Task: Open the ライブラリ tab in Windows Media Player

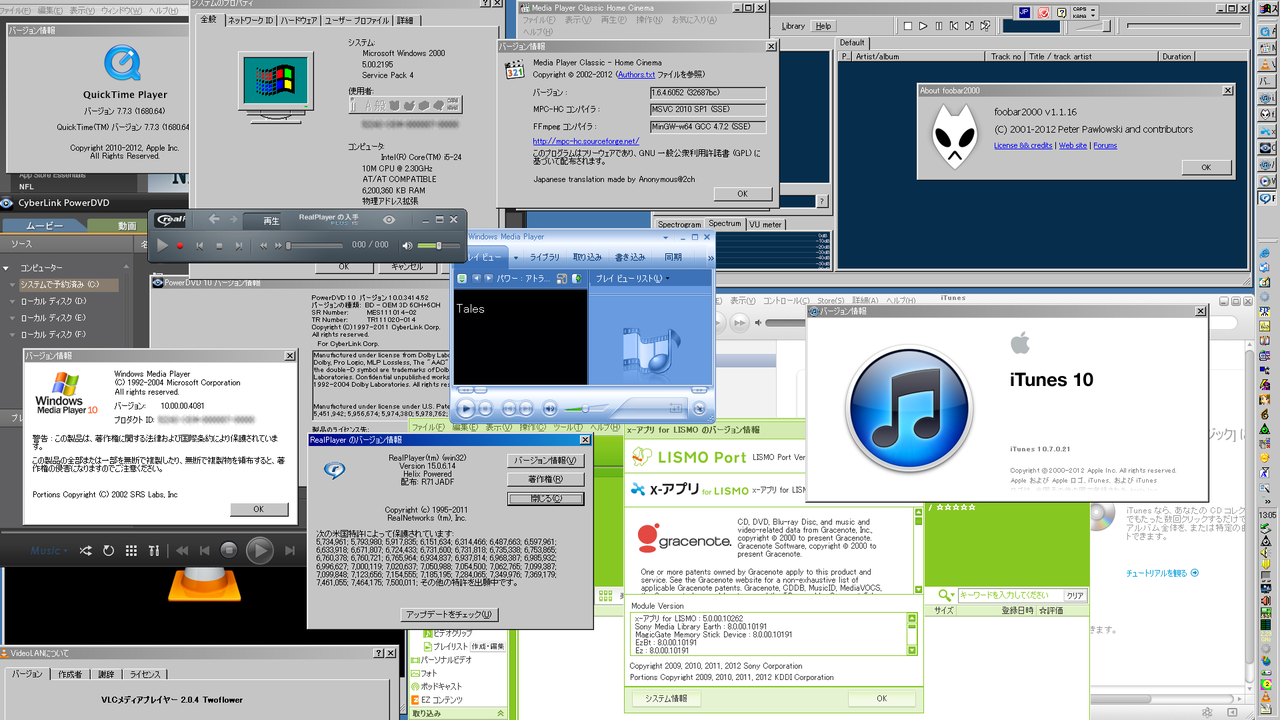Action: click(545, 258)
